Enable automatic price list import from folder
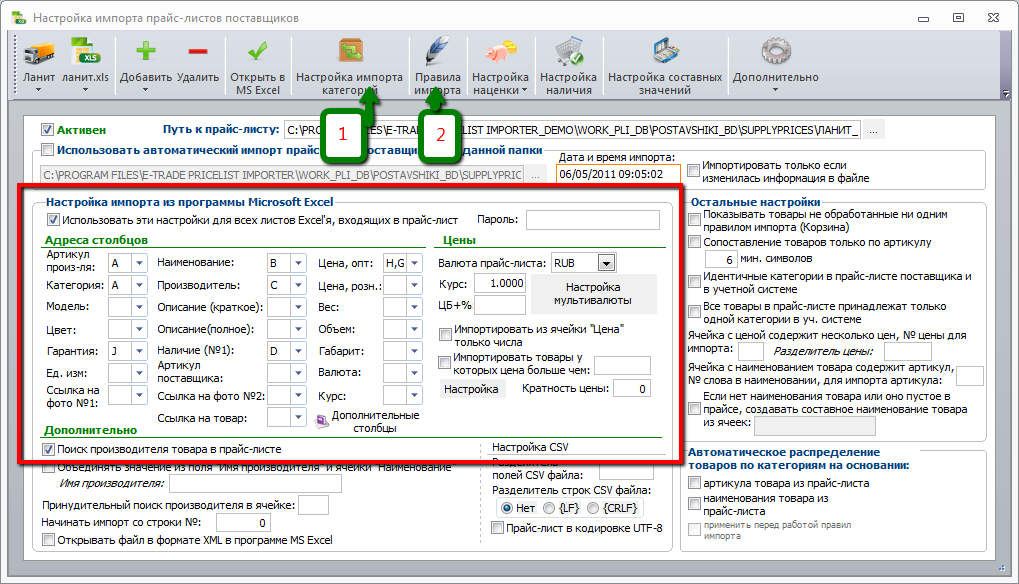1019x584 pixels. click(x=47, y=150)
